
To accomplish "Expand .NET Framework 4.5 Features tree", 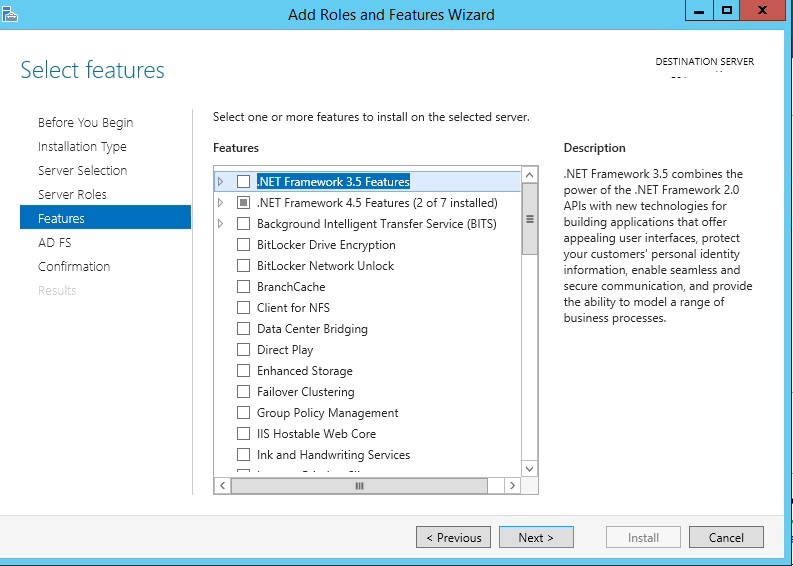I will coord(221,203).
